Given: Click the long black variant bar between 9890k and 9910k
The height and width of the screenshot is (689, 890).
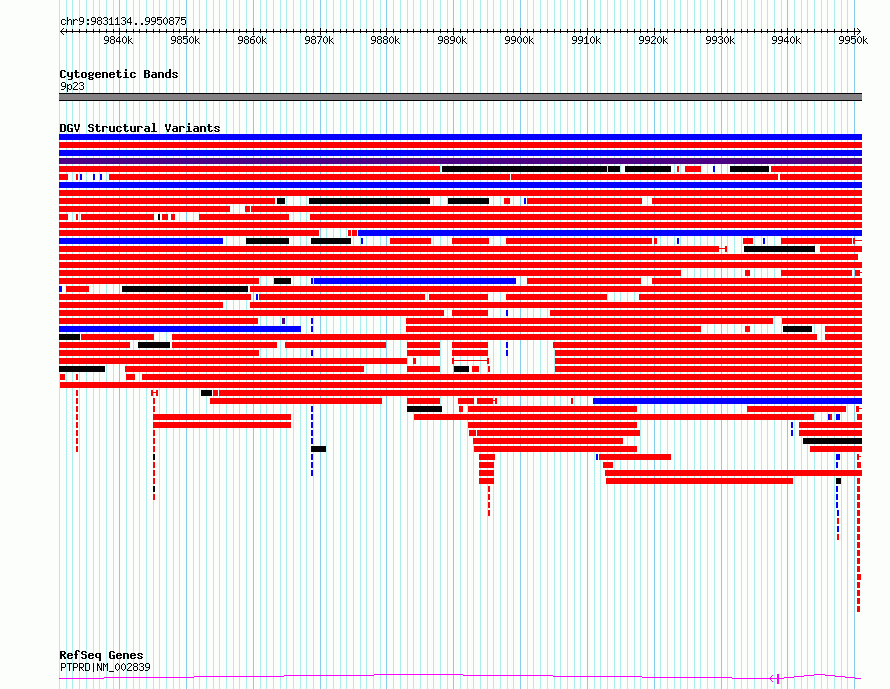Looking at the screenshot, I should click(524, 169).
